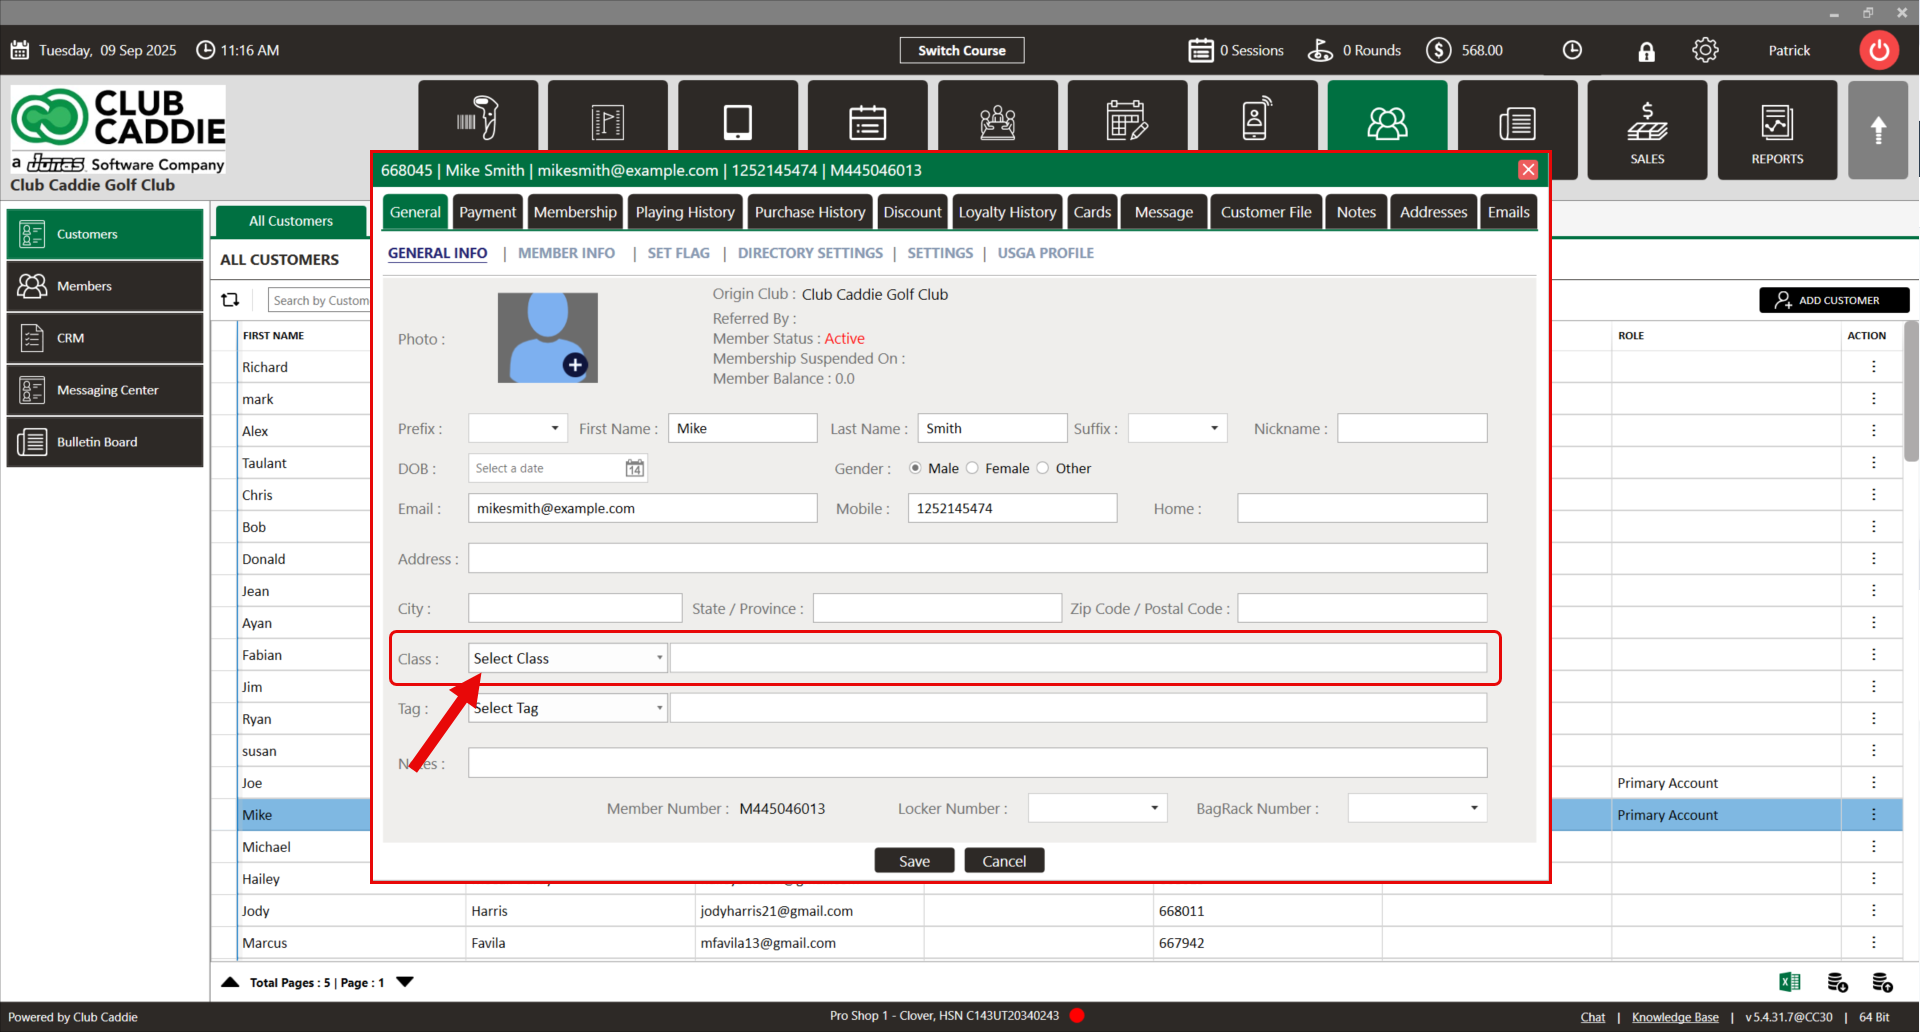Open the Prefix dropdown
The height and width of the screenshot is (1032, 1920).
518,428
